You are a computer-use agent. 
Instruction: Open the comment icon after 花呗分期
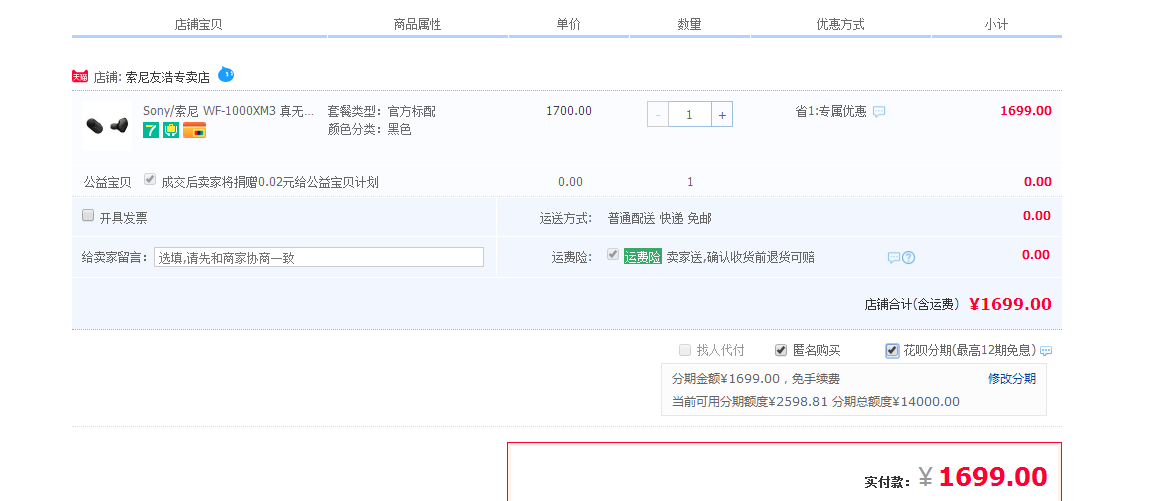click(1046, 351)
